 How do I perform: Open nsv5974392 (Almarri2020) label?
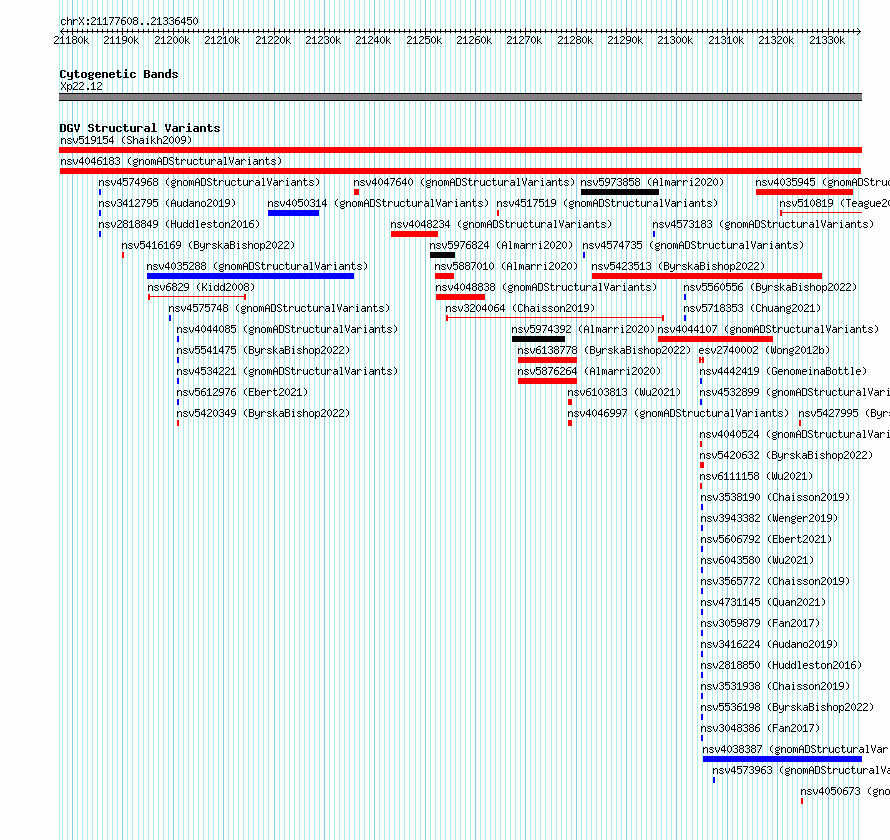tap(583, 329)
